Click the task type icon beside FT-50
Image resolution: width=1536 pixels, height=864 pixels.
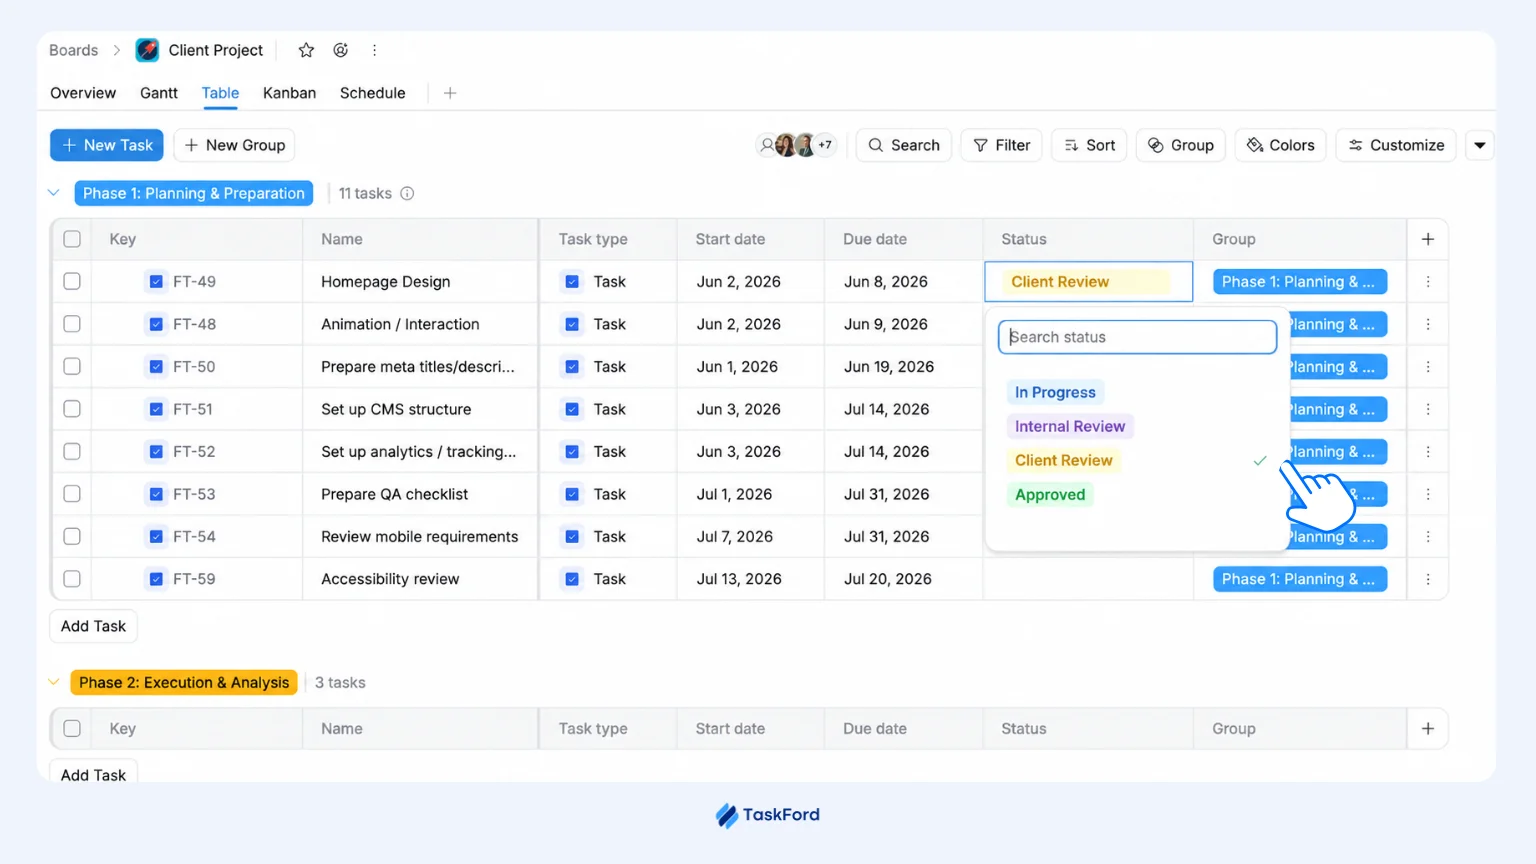tap(156, 367)
